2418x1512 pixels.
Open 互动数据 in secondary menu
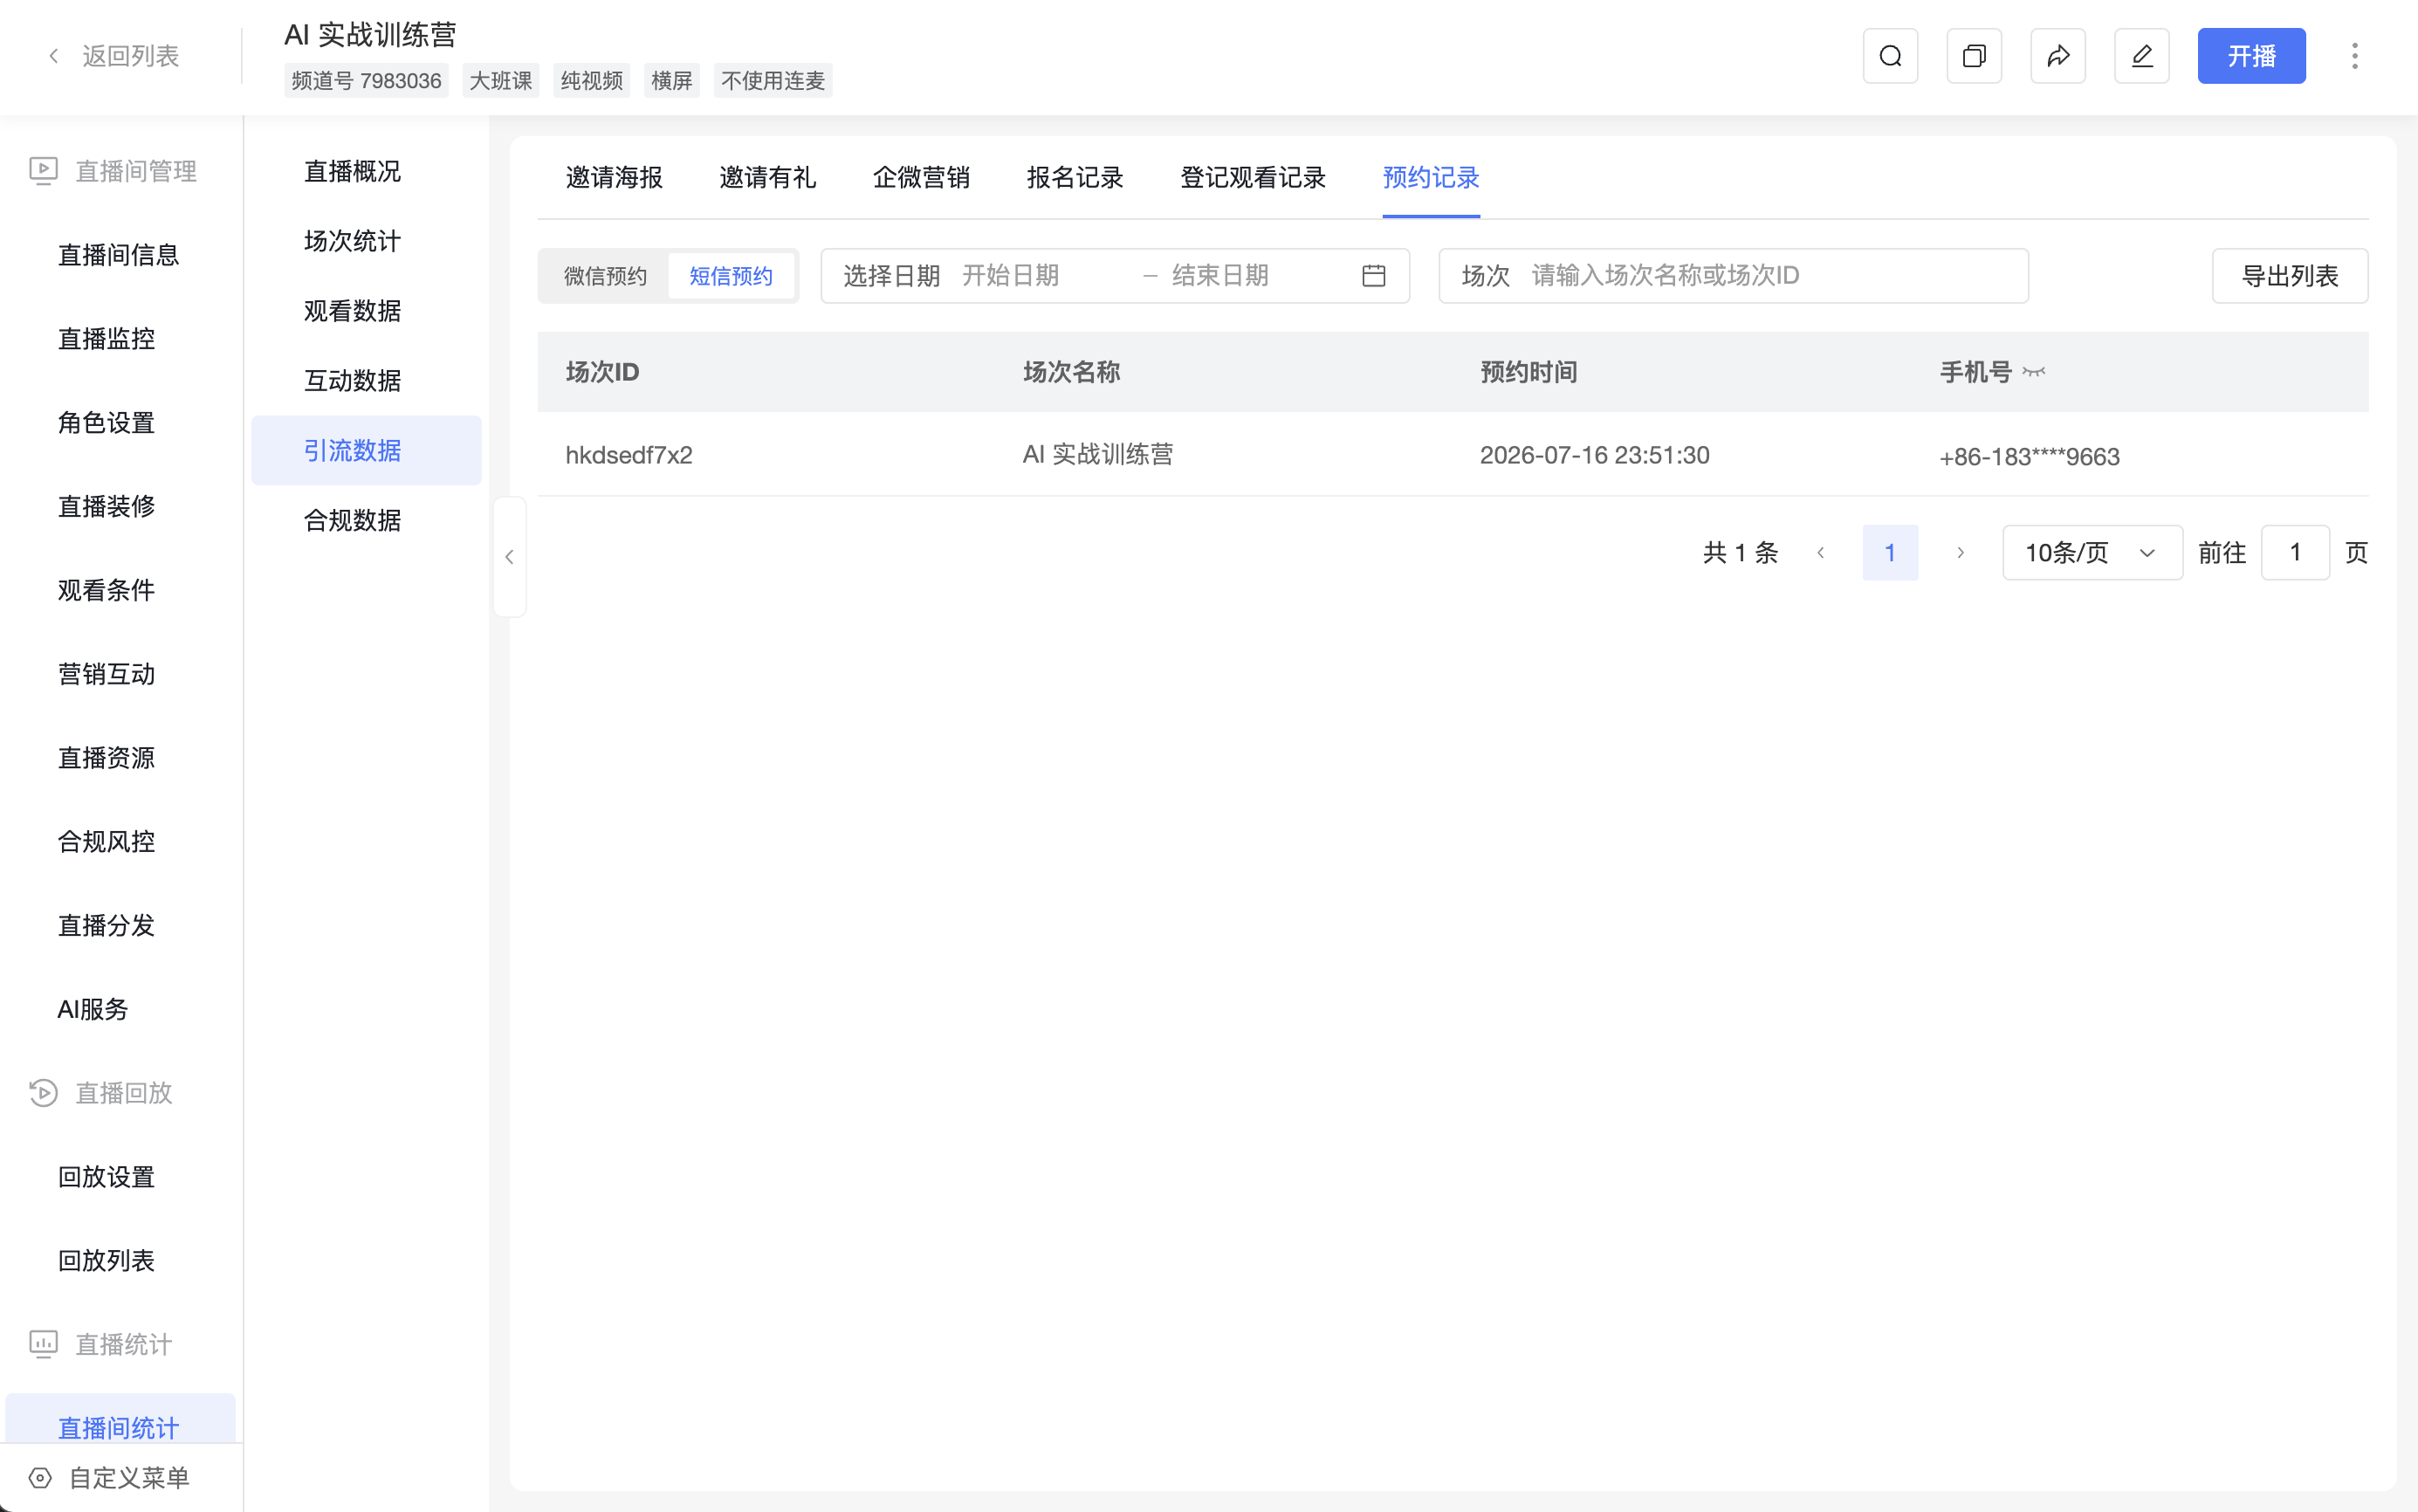coord(366,381)
